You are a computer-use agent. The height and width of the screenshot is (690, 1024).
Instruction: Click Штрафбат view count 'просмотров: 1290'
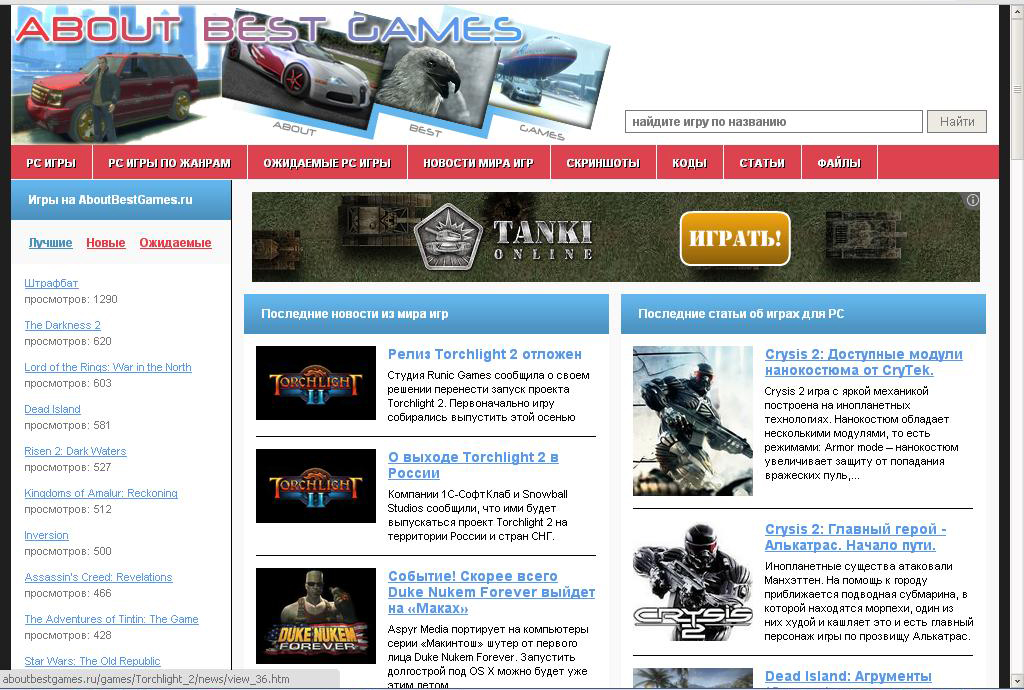pyautogui.click(x=71, y=300)
